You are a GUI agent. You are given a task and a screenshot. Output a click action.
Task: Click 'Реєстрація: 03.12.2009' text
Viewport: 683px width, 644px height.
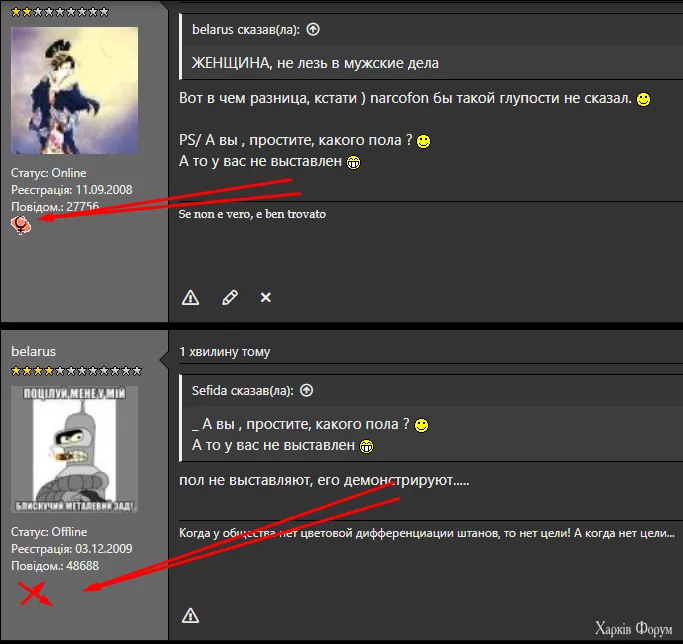pyautogui.click(x=71, y=549)
